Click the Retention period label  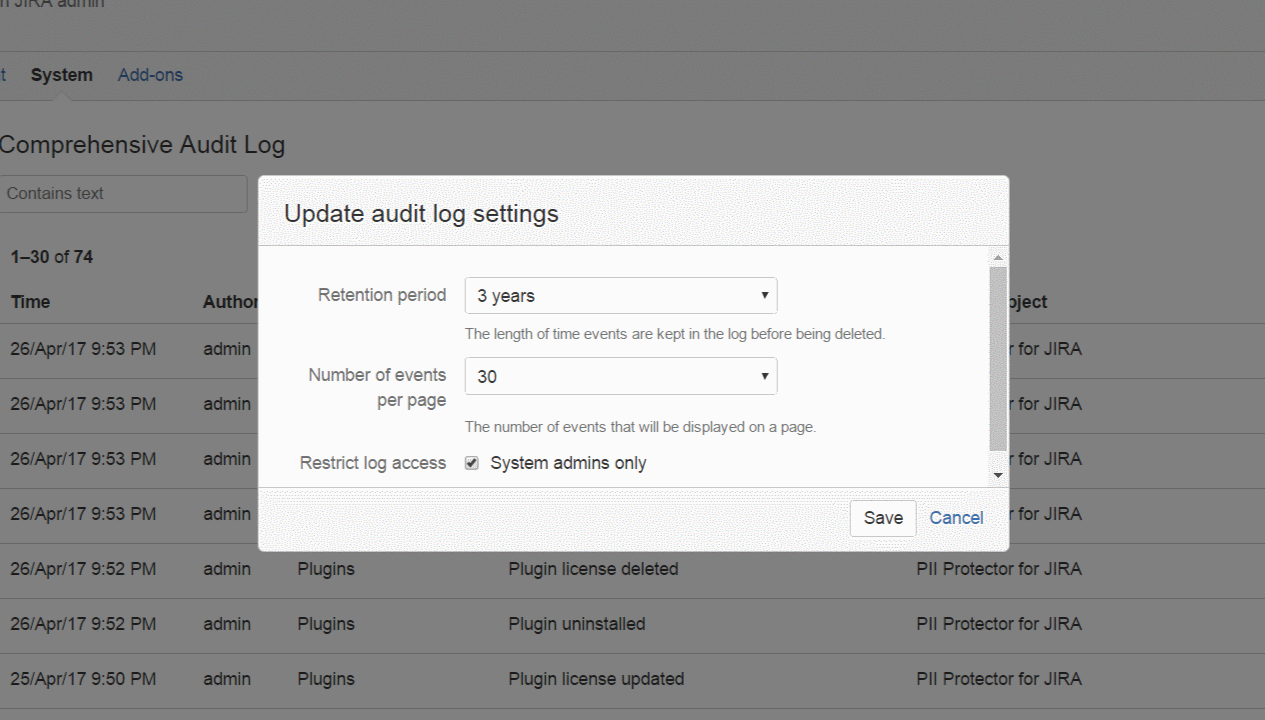click(382, 295)
